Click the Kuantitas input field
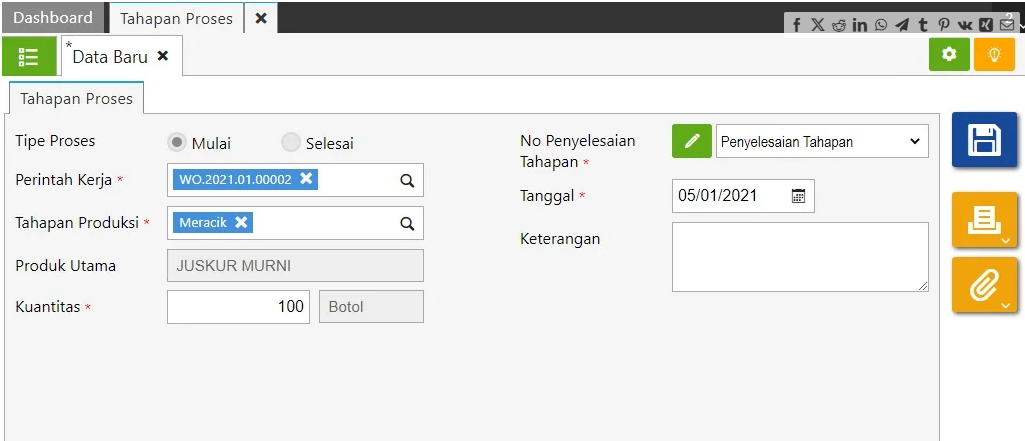The height and width of the screenshot is (441, 1025). click(x=239, y=307)
